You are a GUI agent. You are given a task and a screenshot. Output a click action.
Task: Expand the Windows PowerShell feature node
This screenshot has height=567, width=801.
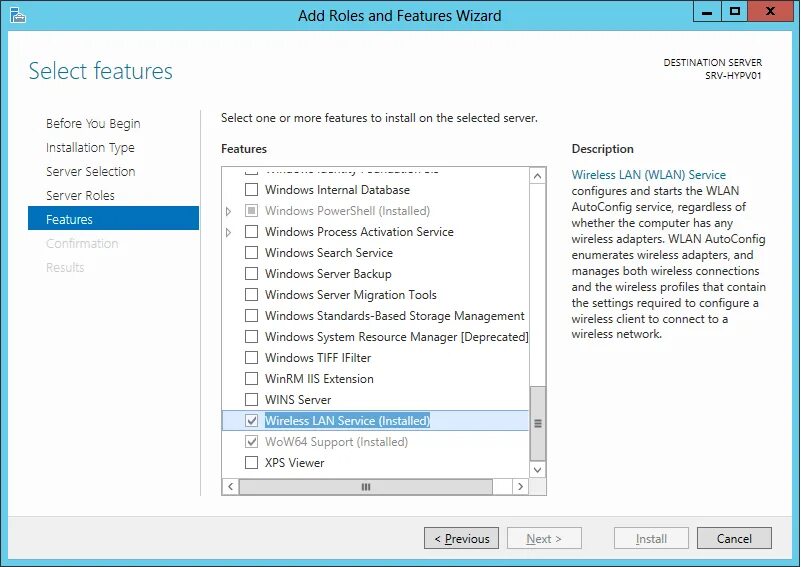point(229,211)
